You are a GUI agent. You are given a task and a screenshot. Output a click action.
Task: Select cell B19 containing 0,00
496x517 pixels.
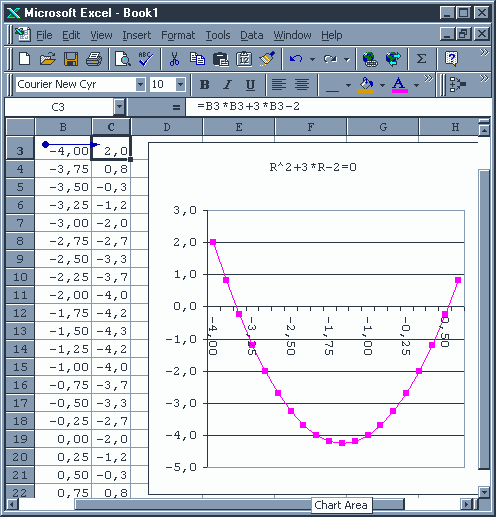pyautogui.click(x=63, y=439)
